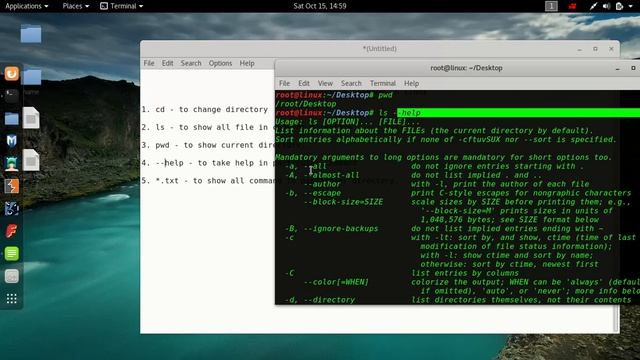640x360 pixels.
Task: Launch the red F dock application
Action: pyautogui.click(x=11, y=231)
